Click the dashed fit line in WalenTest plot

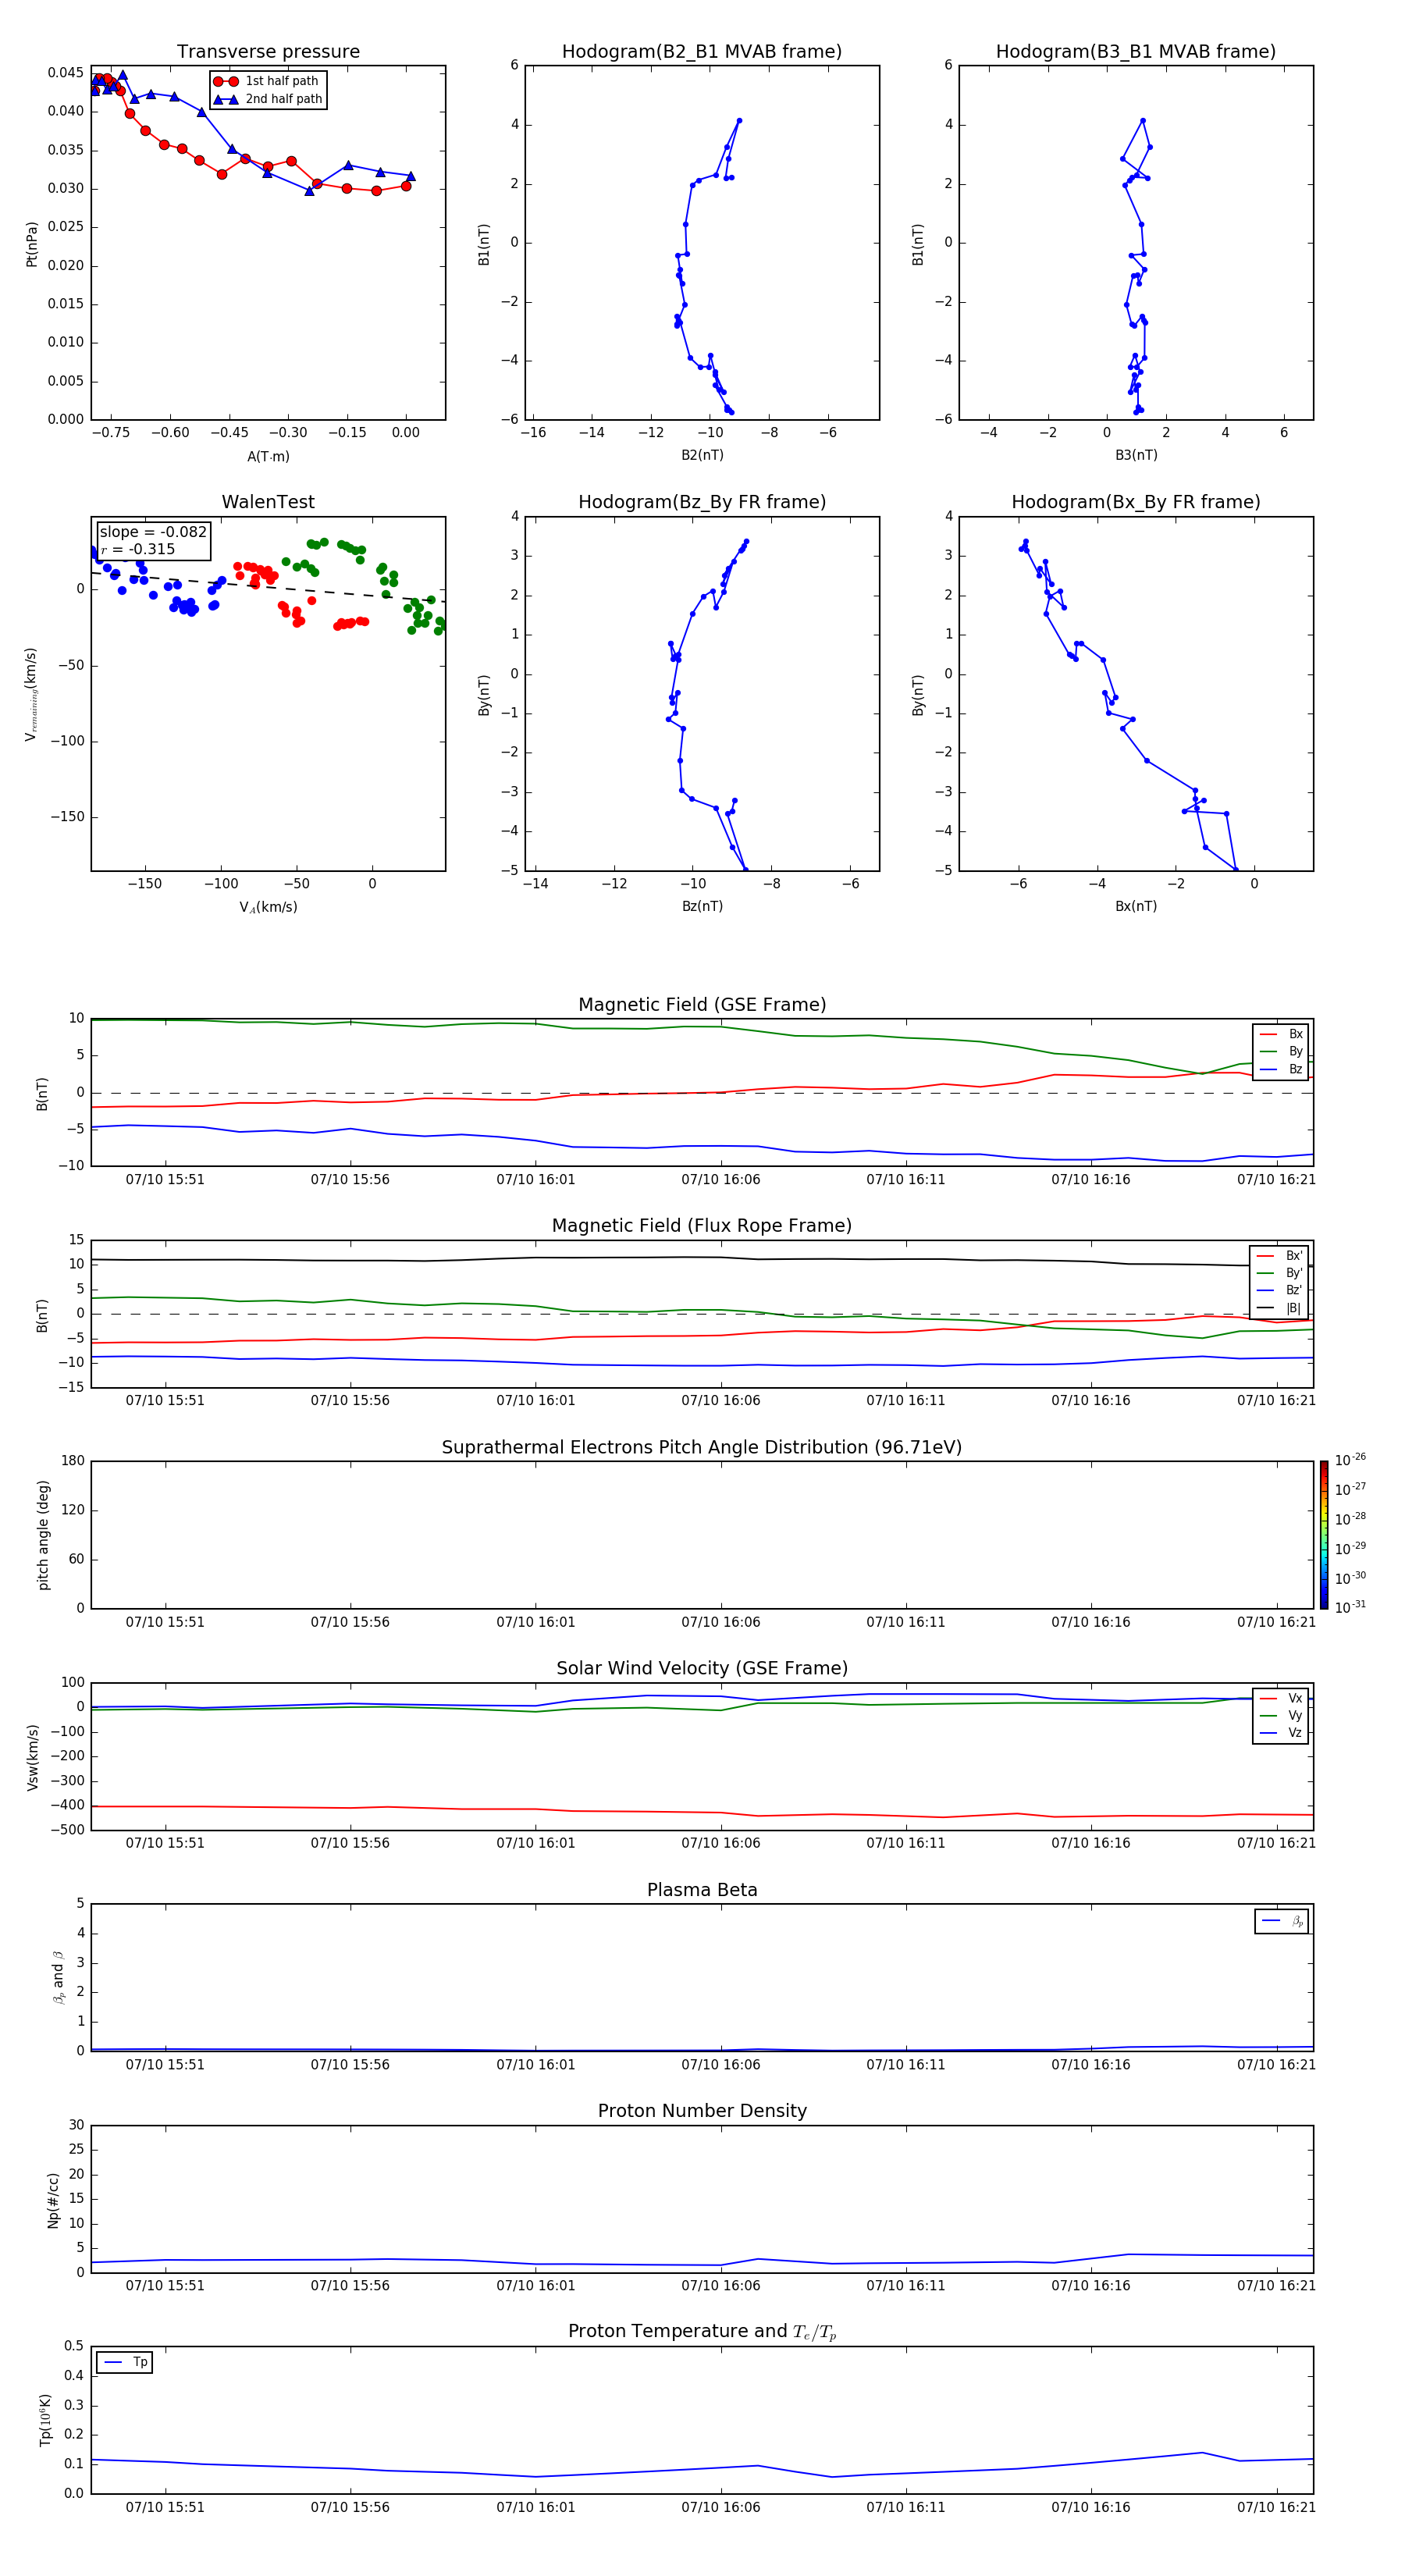coord(268,586)
